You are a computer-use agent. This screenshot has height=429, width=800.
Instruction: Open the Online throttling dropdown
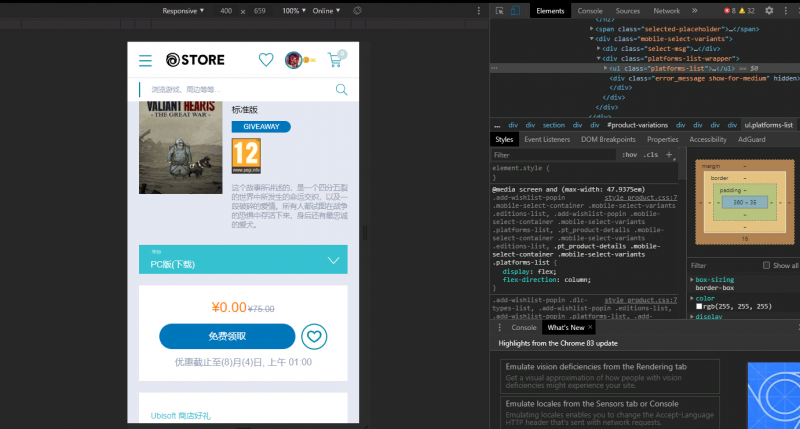click(326, 11)
